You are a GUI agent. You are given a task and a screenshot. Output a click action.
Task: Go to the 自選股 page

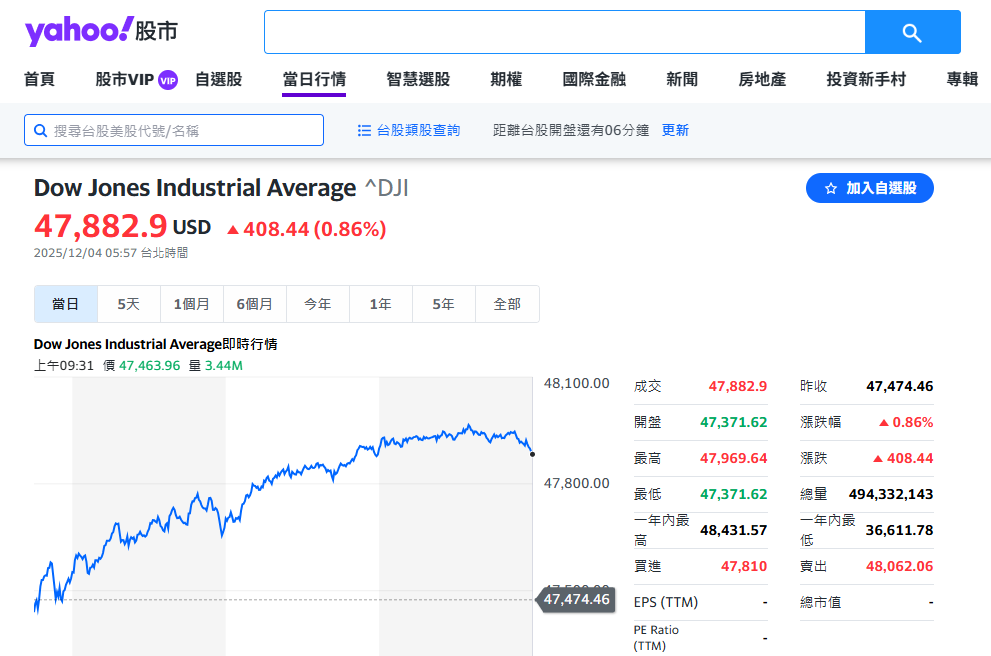click(221, 79)
